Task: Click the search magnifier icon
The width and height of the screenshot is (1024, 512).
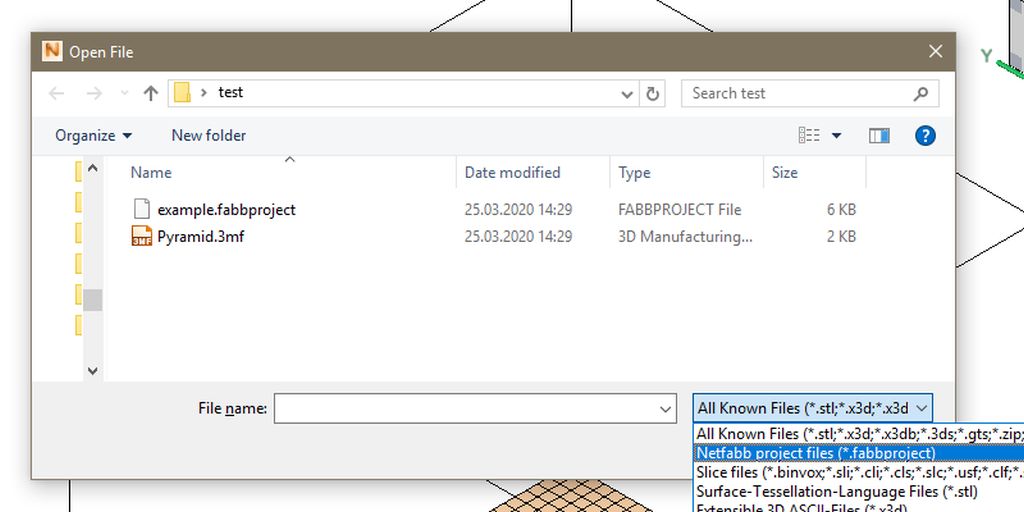Action: [x=921, y=93]
